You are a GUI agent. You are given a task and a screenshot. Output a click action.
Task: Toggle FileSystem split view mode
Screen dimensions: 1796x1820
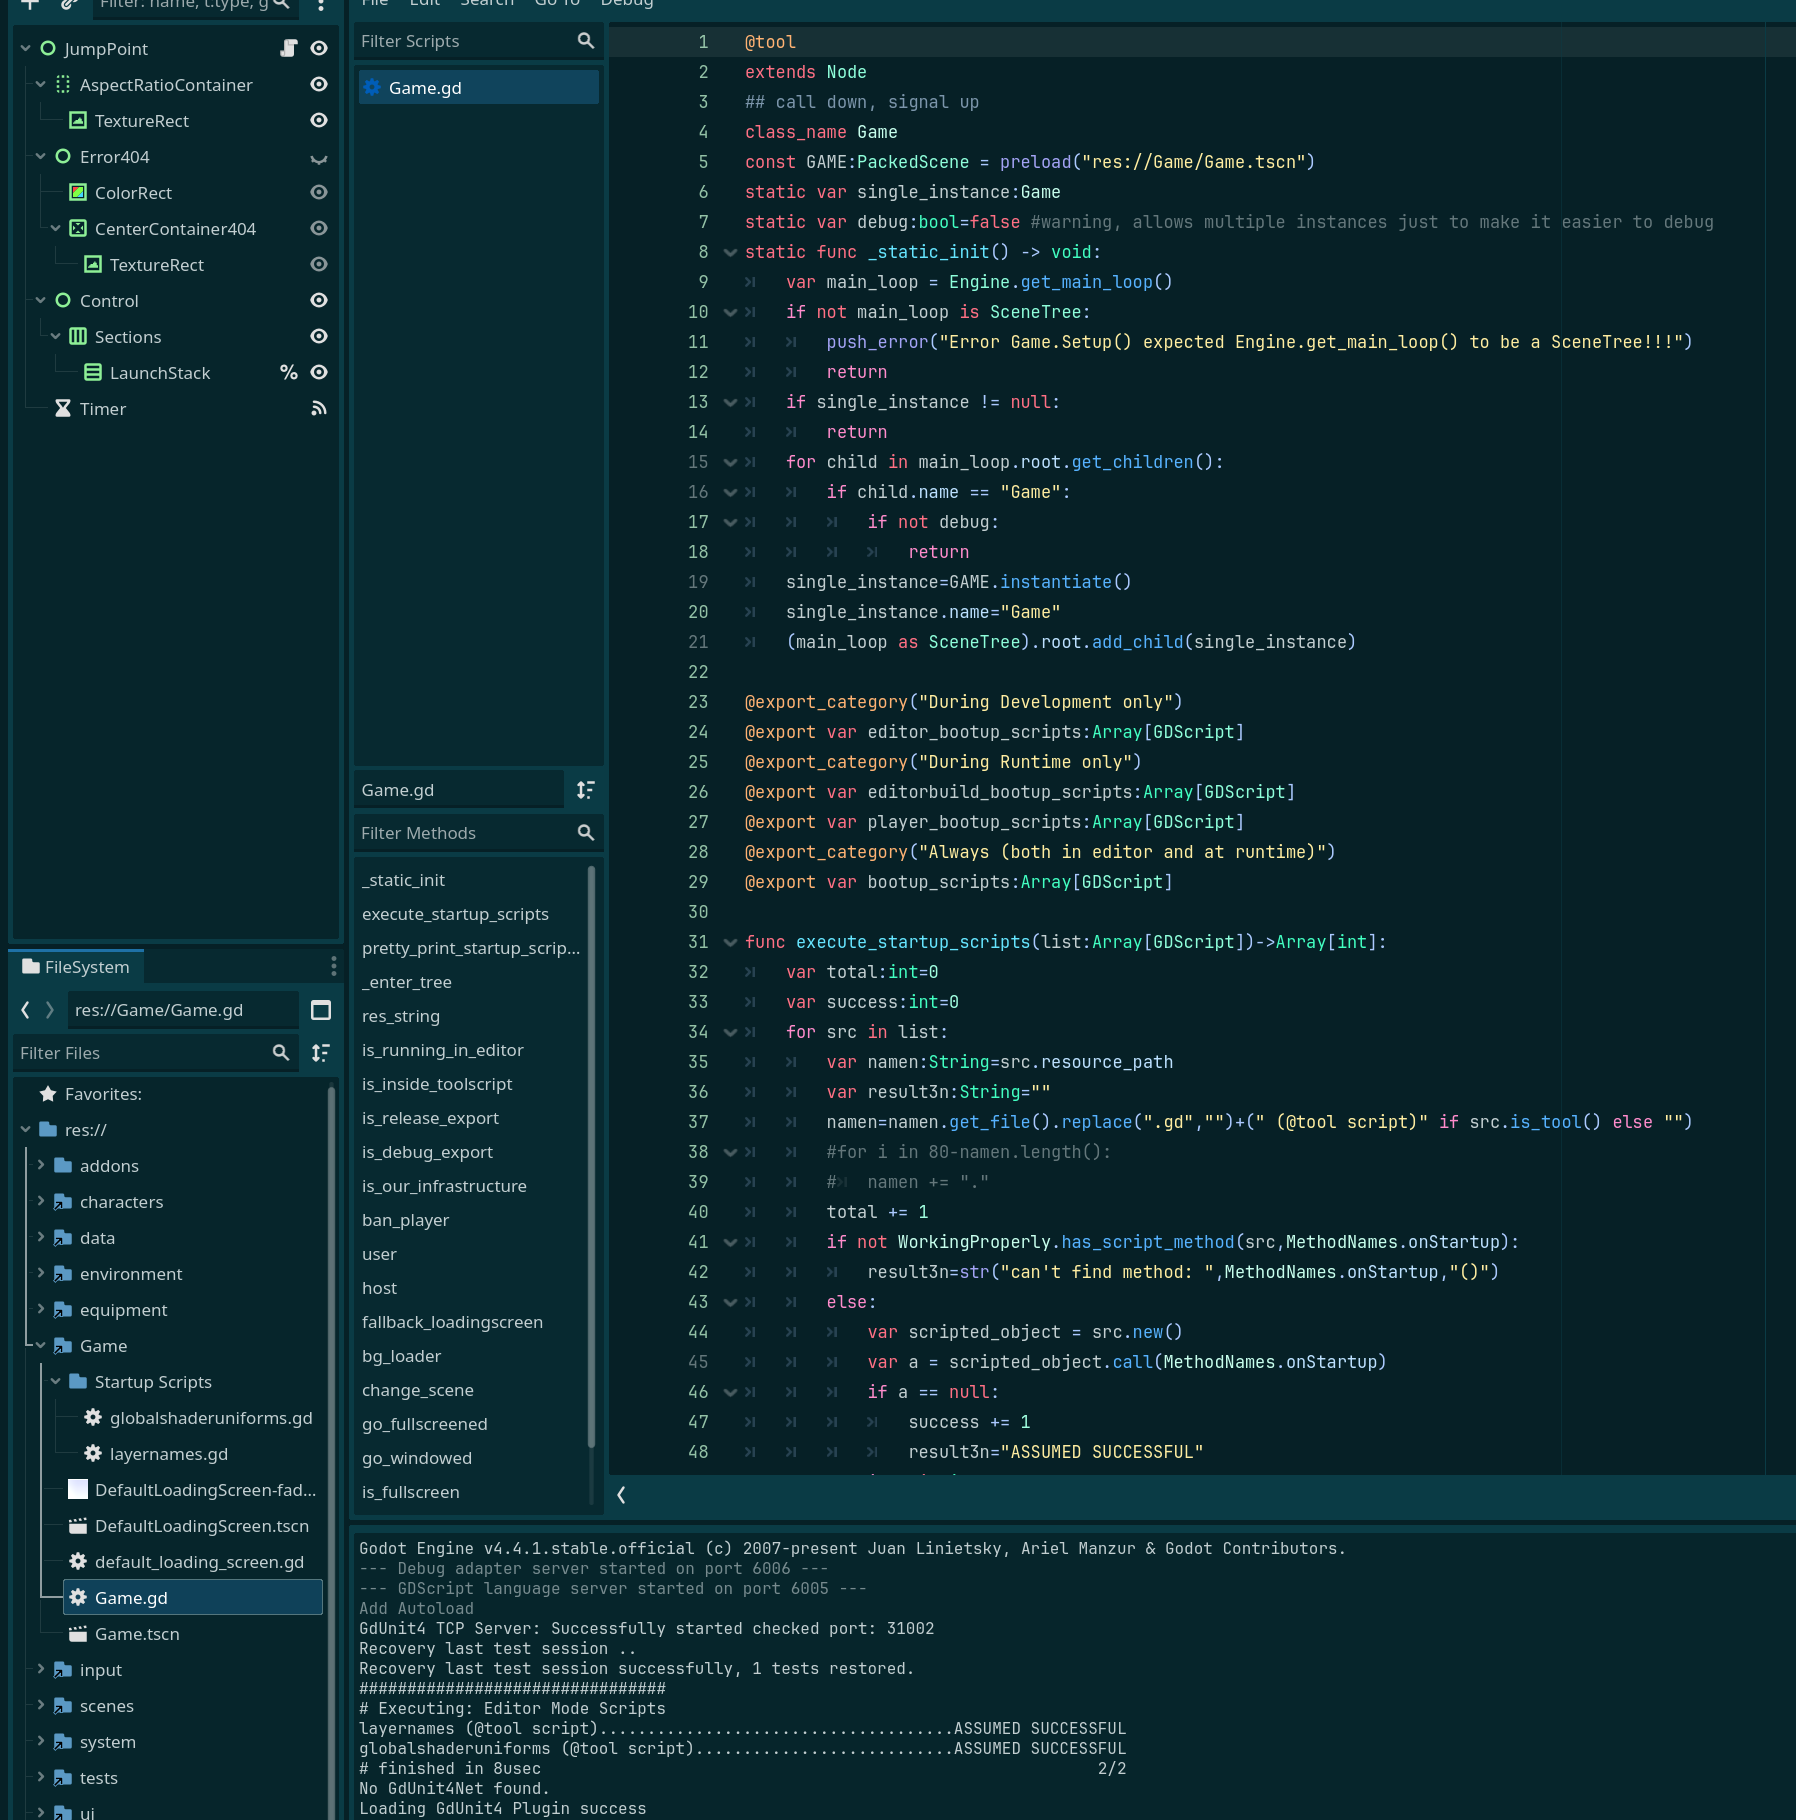pos(321,1010)
